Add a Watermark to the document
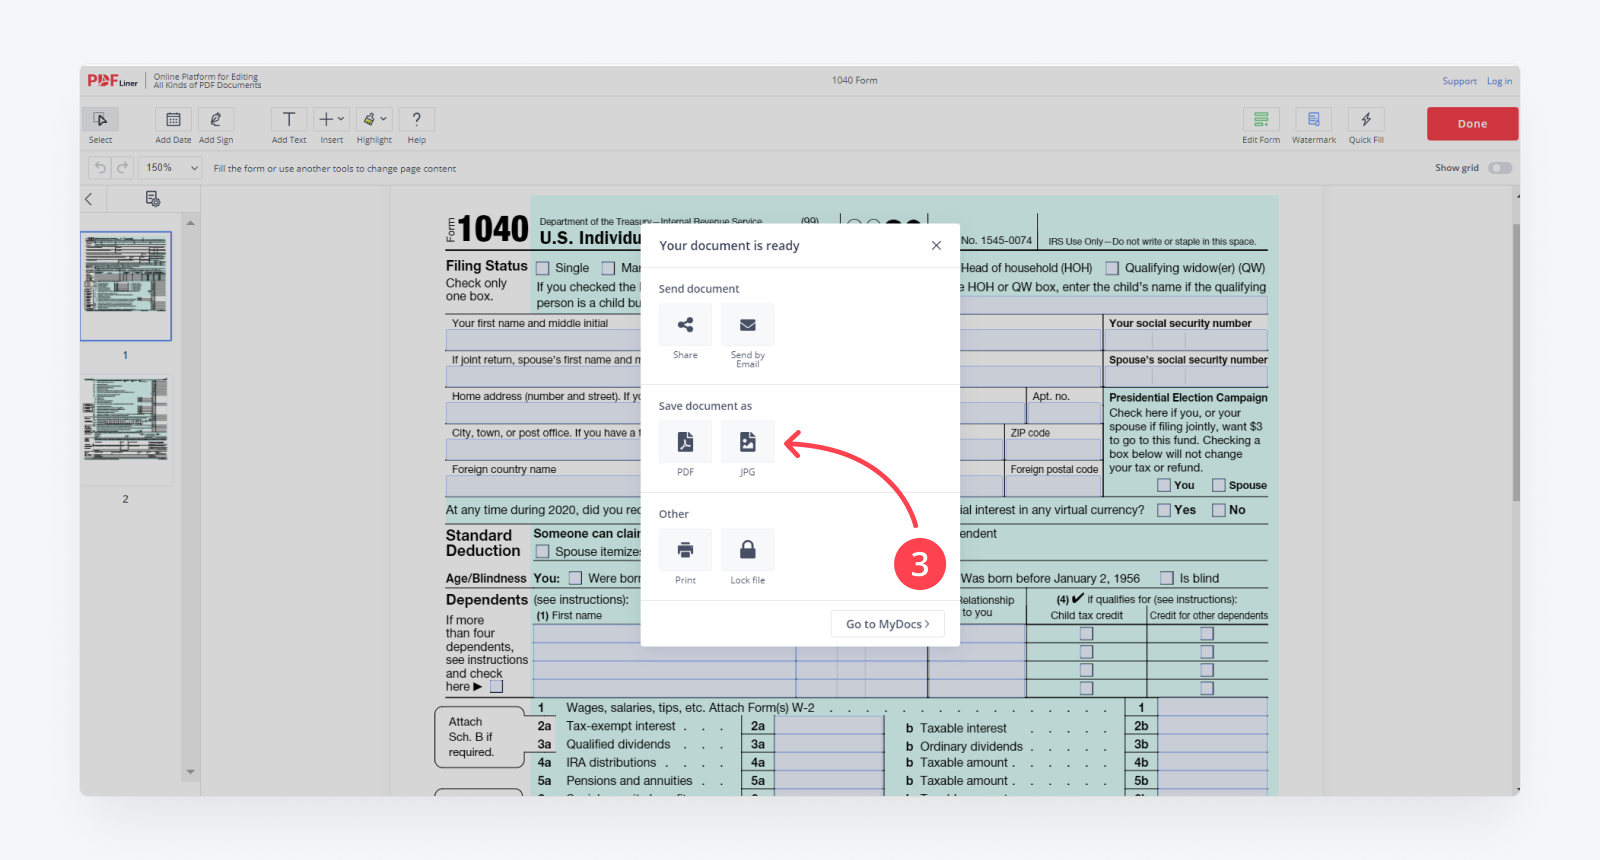 (x=1314, y=119)
